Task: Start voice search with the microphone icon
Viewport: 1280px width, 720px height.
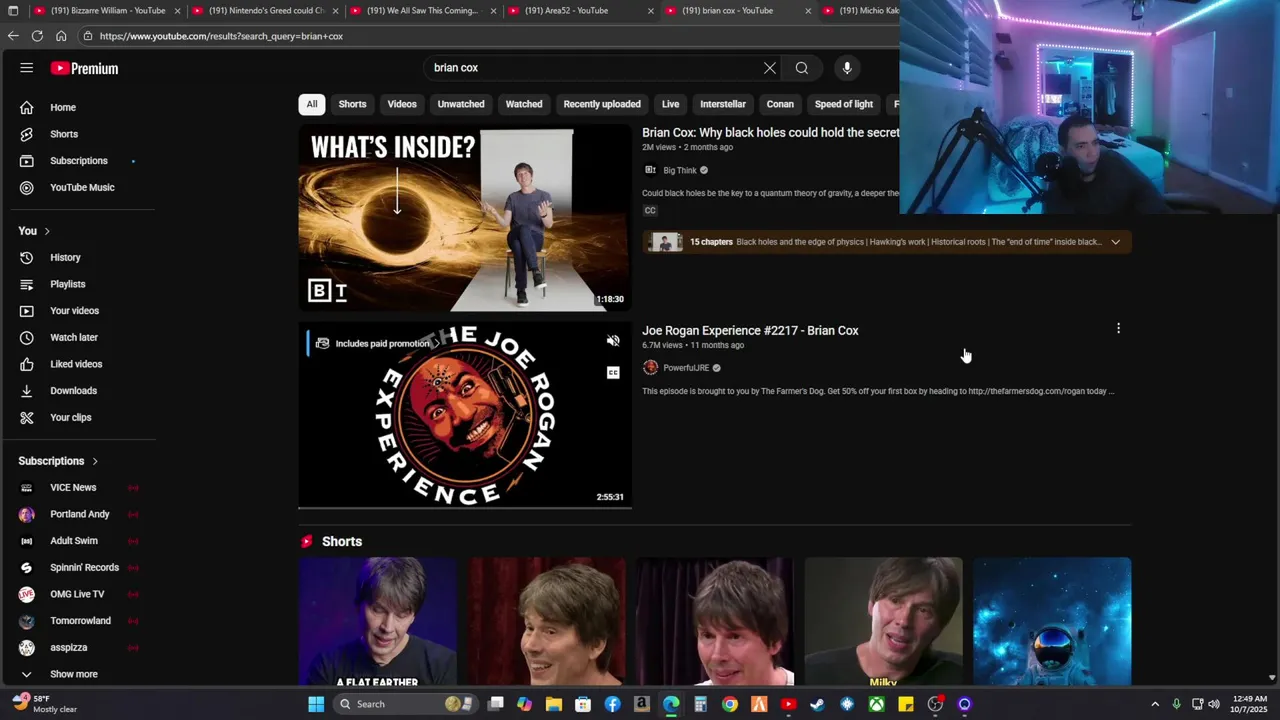Action: point(847,68)
